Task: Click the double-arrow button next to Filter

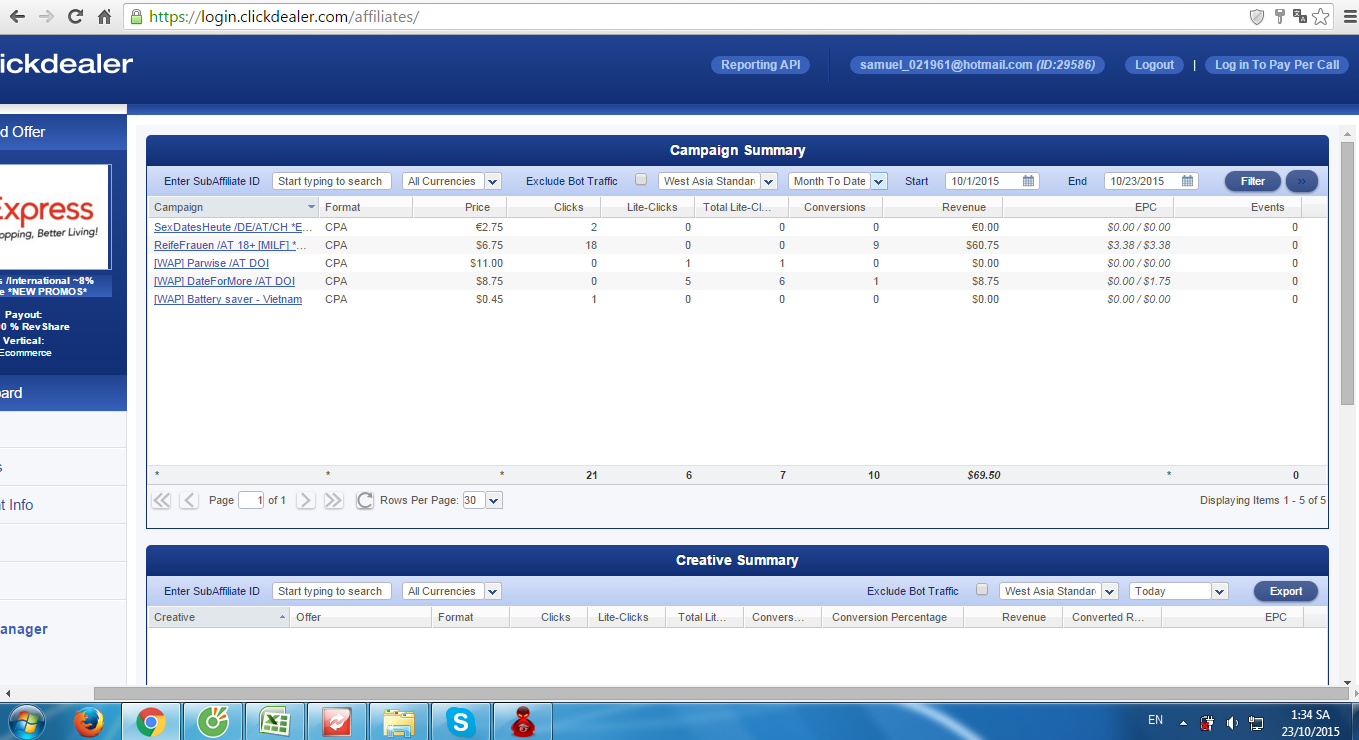Action: (x=1301, y=181)
